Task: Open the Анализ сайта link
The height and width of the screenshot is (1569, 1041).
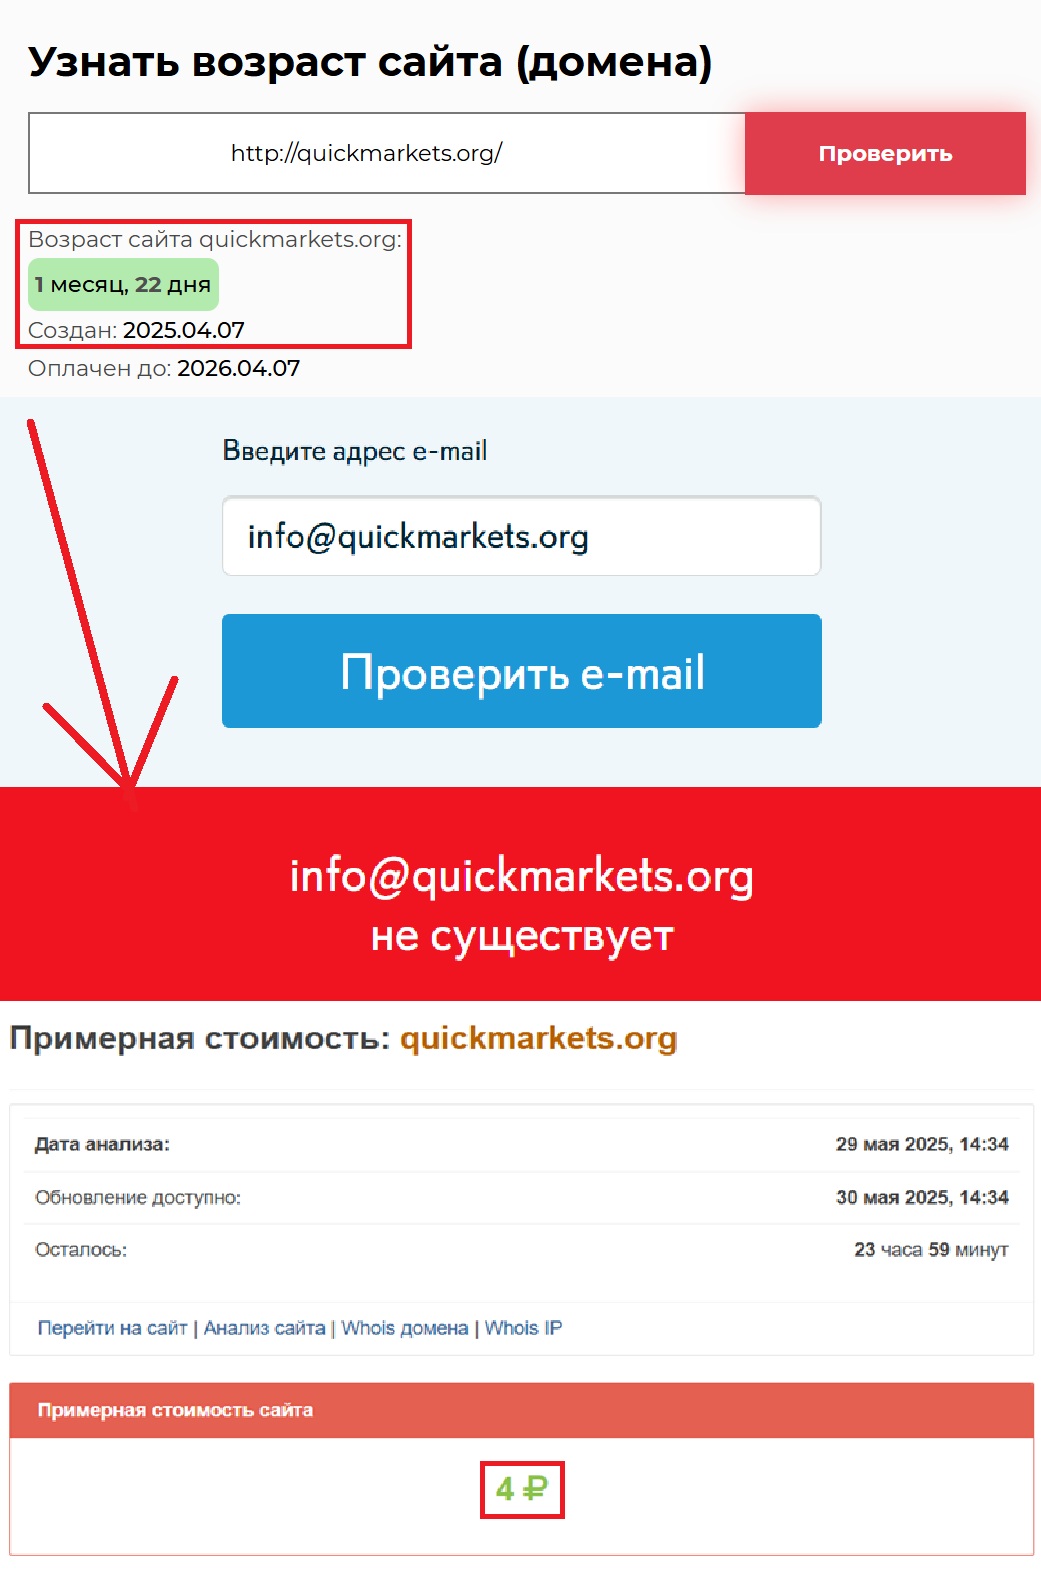Action: click(265, 1328)
